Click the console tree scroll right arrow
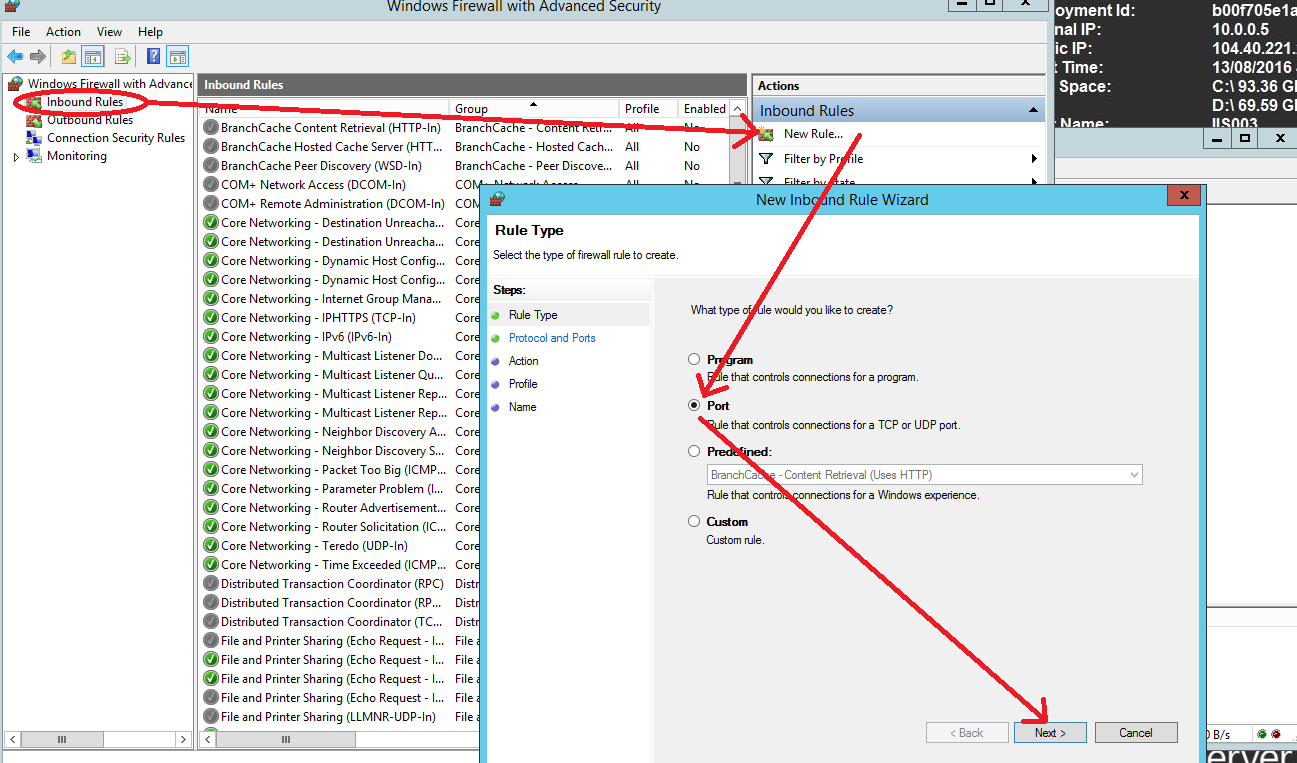The height and width of the screenshot is (763, 1297). (x=182, y=740)
